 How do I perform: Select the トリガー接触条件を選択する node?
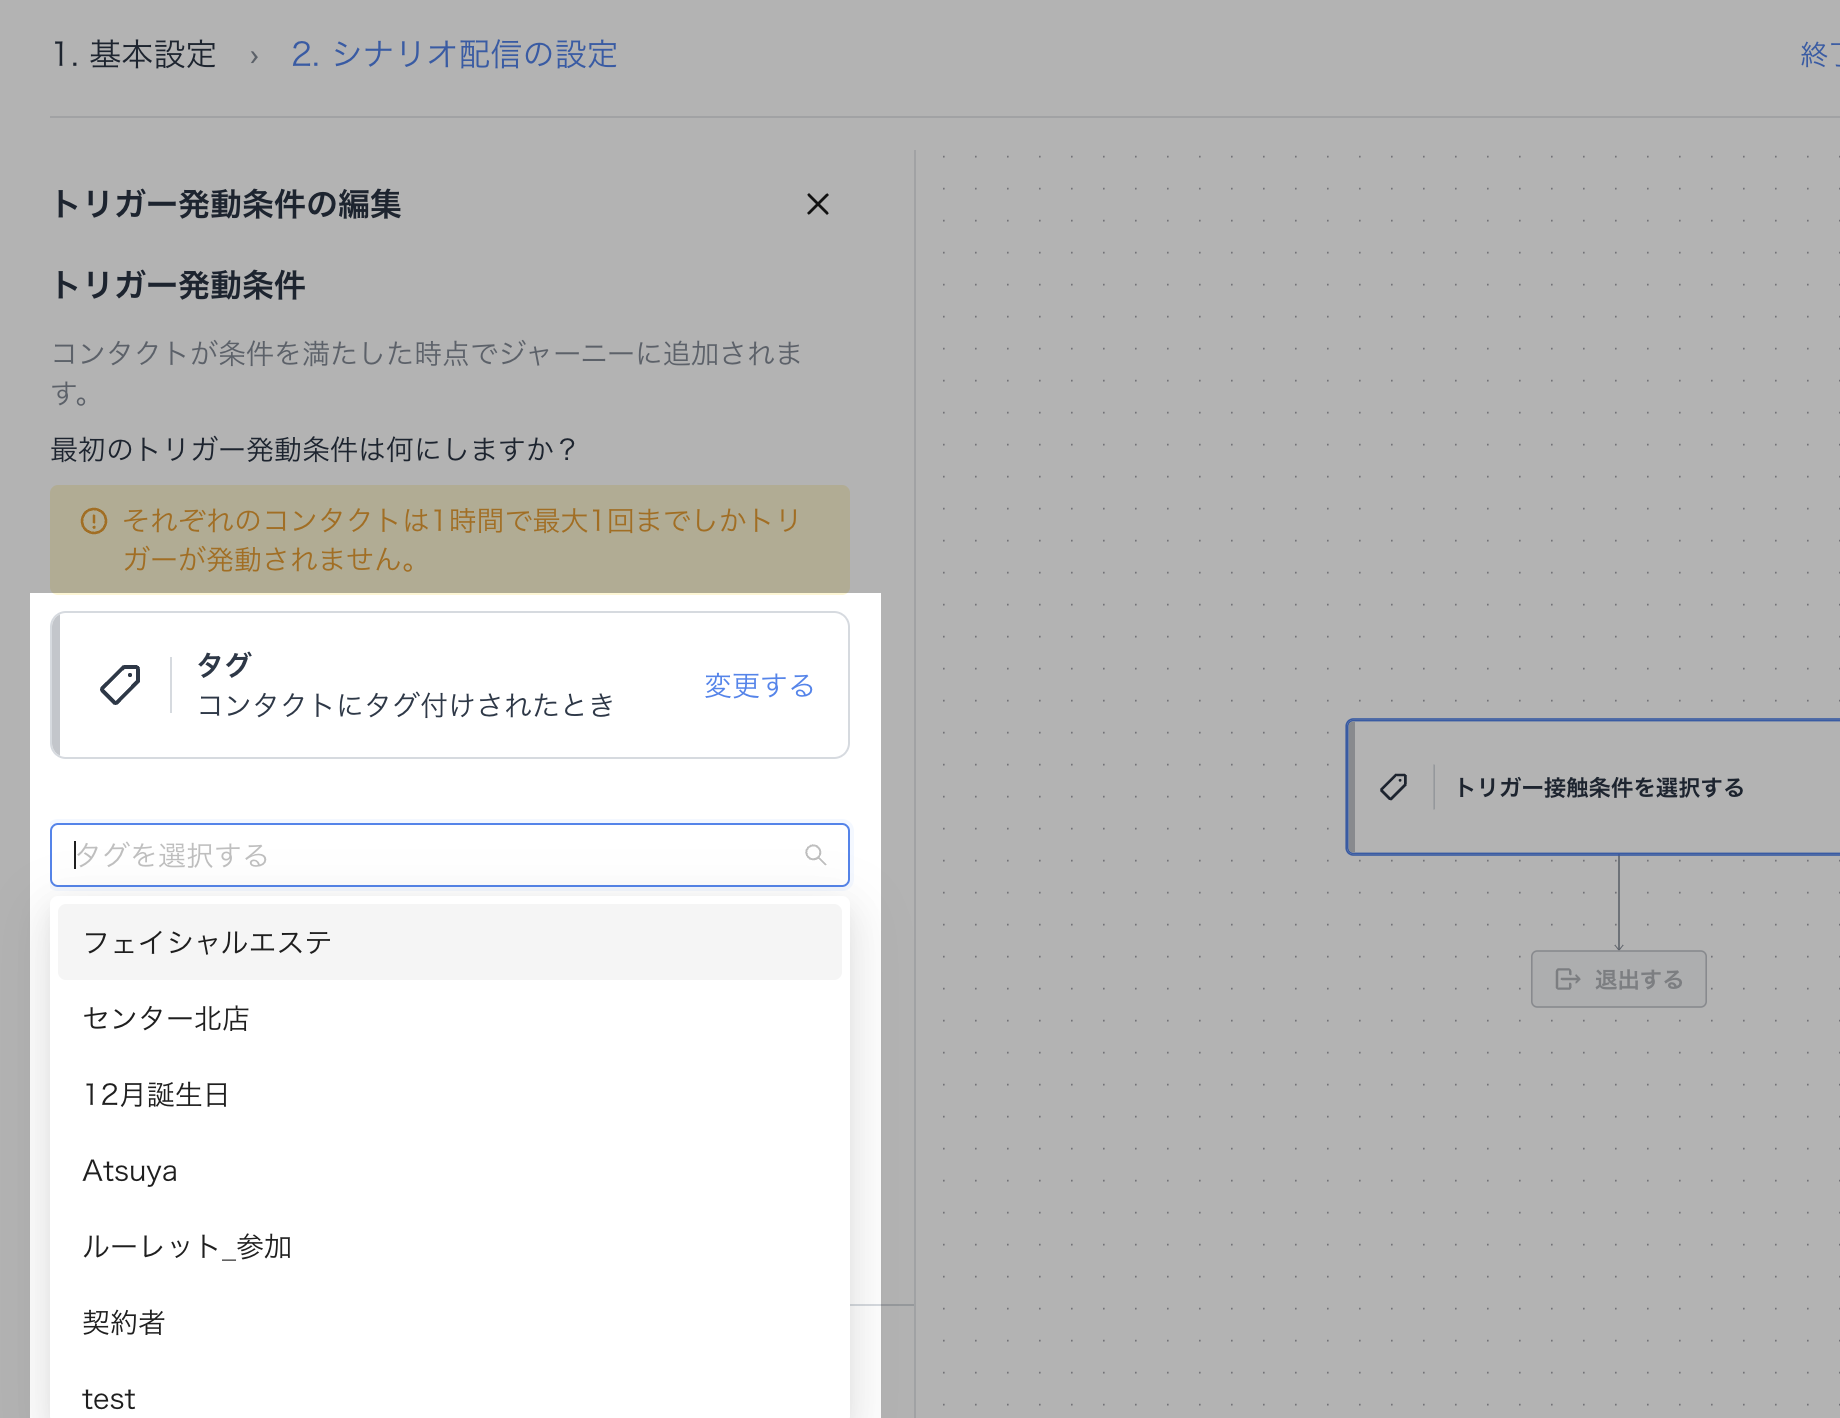1598,787
